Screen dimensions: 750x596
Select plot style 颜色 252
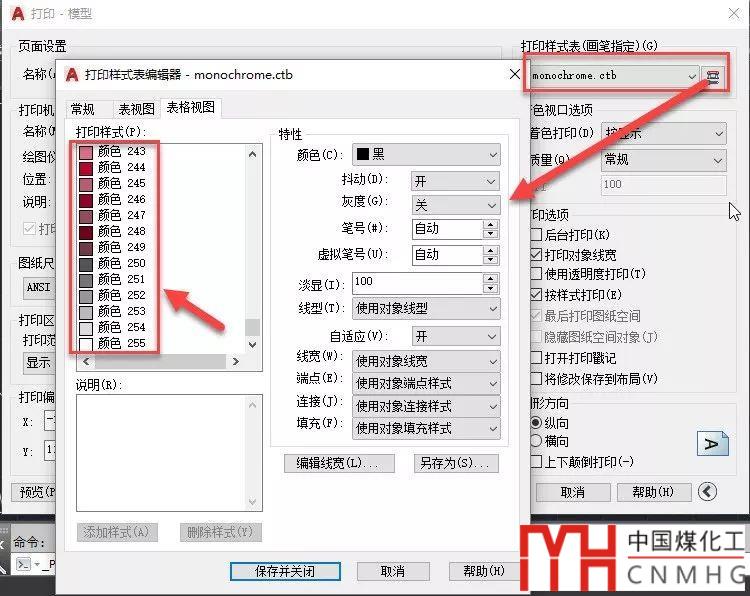(122, 296)
